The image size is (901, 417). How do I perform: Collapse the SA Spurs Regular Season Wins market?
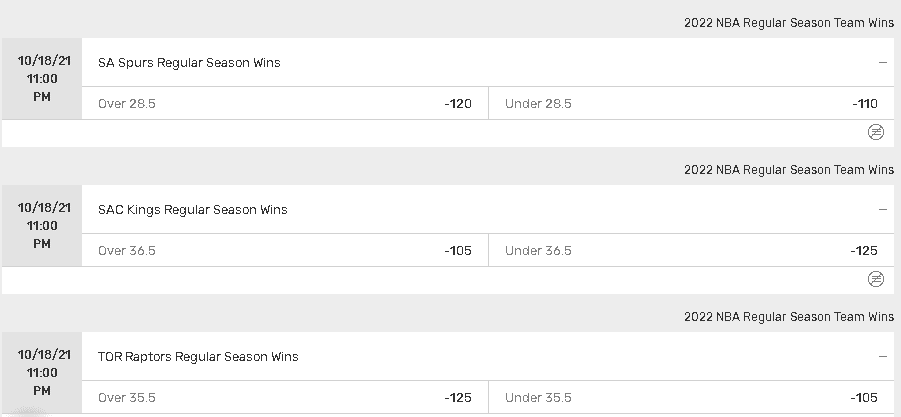(883, 63)
